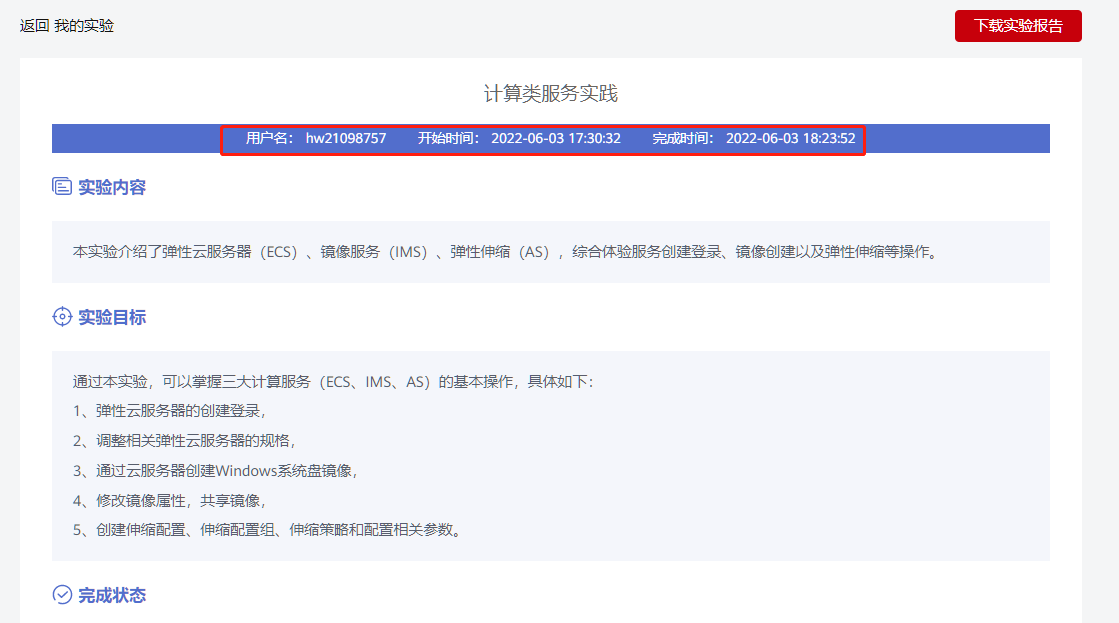The width and height of the screenshot is (1119, 623).
Task: Click the 实验目标 heading
Action: 112,317
